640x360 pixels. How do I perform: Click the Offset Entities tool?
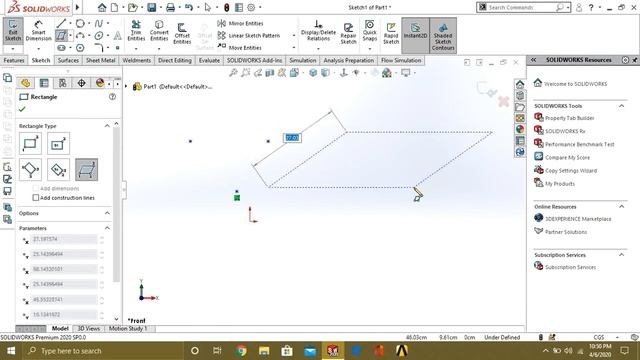(182, 33)
